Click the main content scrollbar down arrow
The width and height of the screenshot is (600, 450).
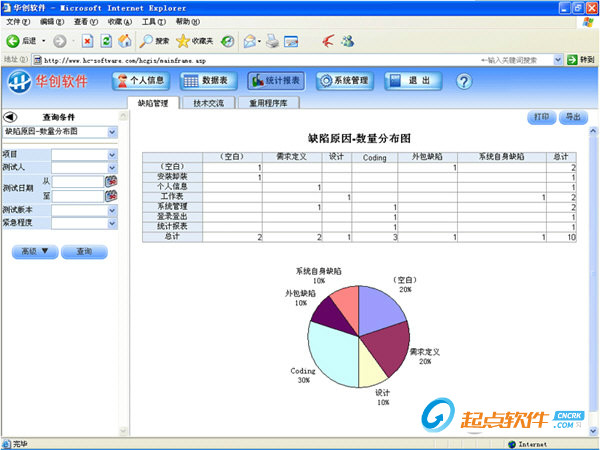pos(593,431)
